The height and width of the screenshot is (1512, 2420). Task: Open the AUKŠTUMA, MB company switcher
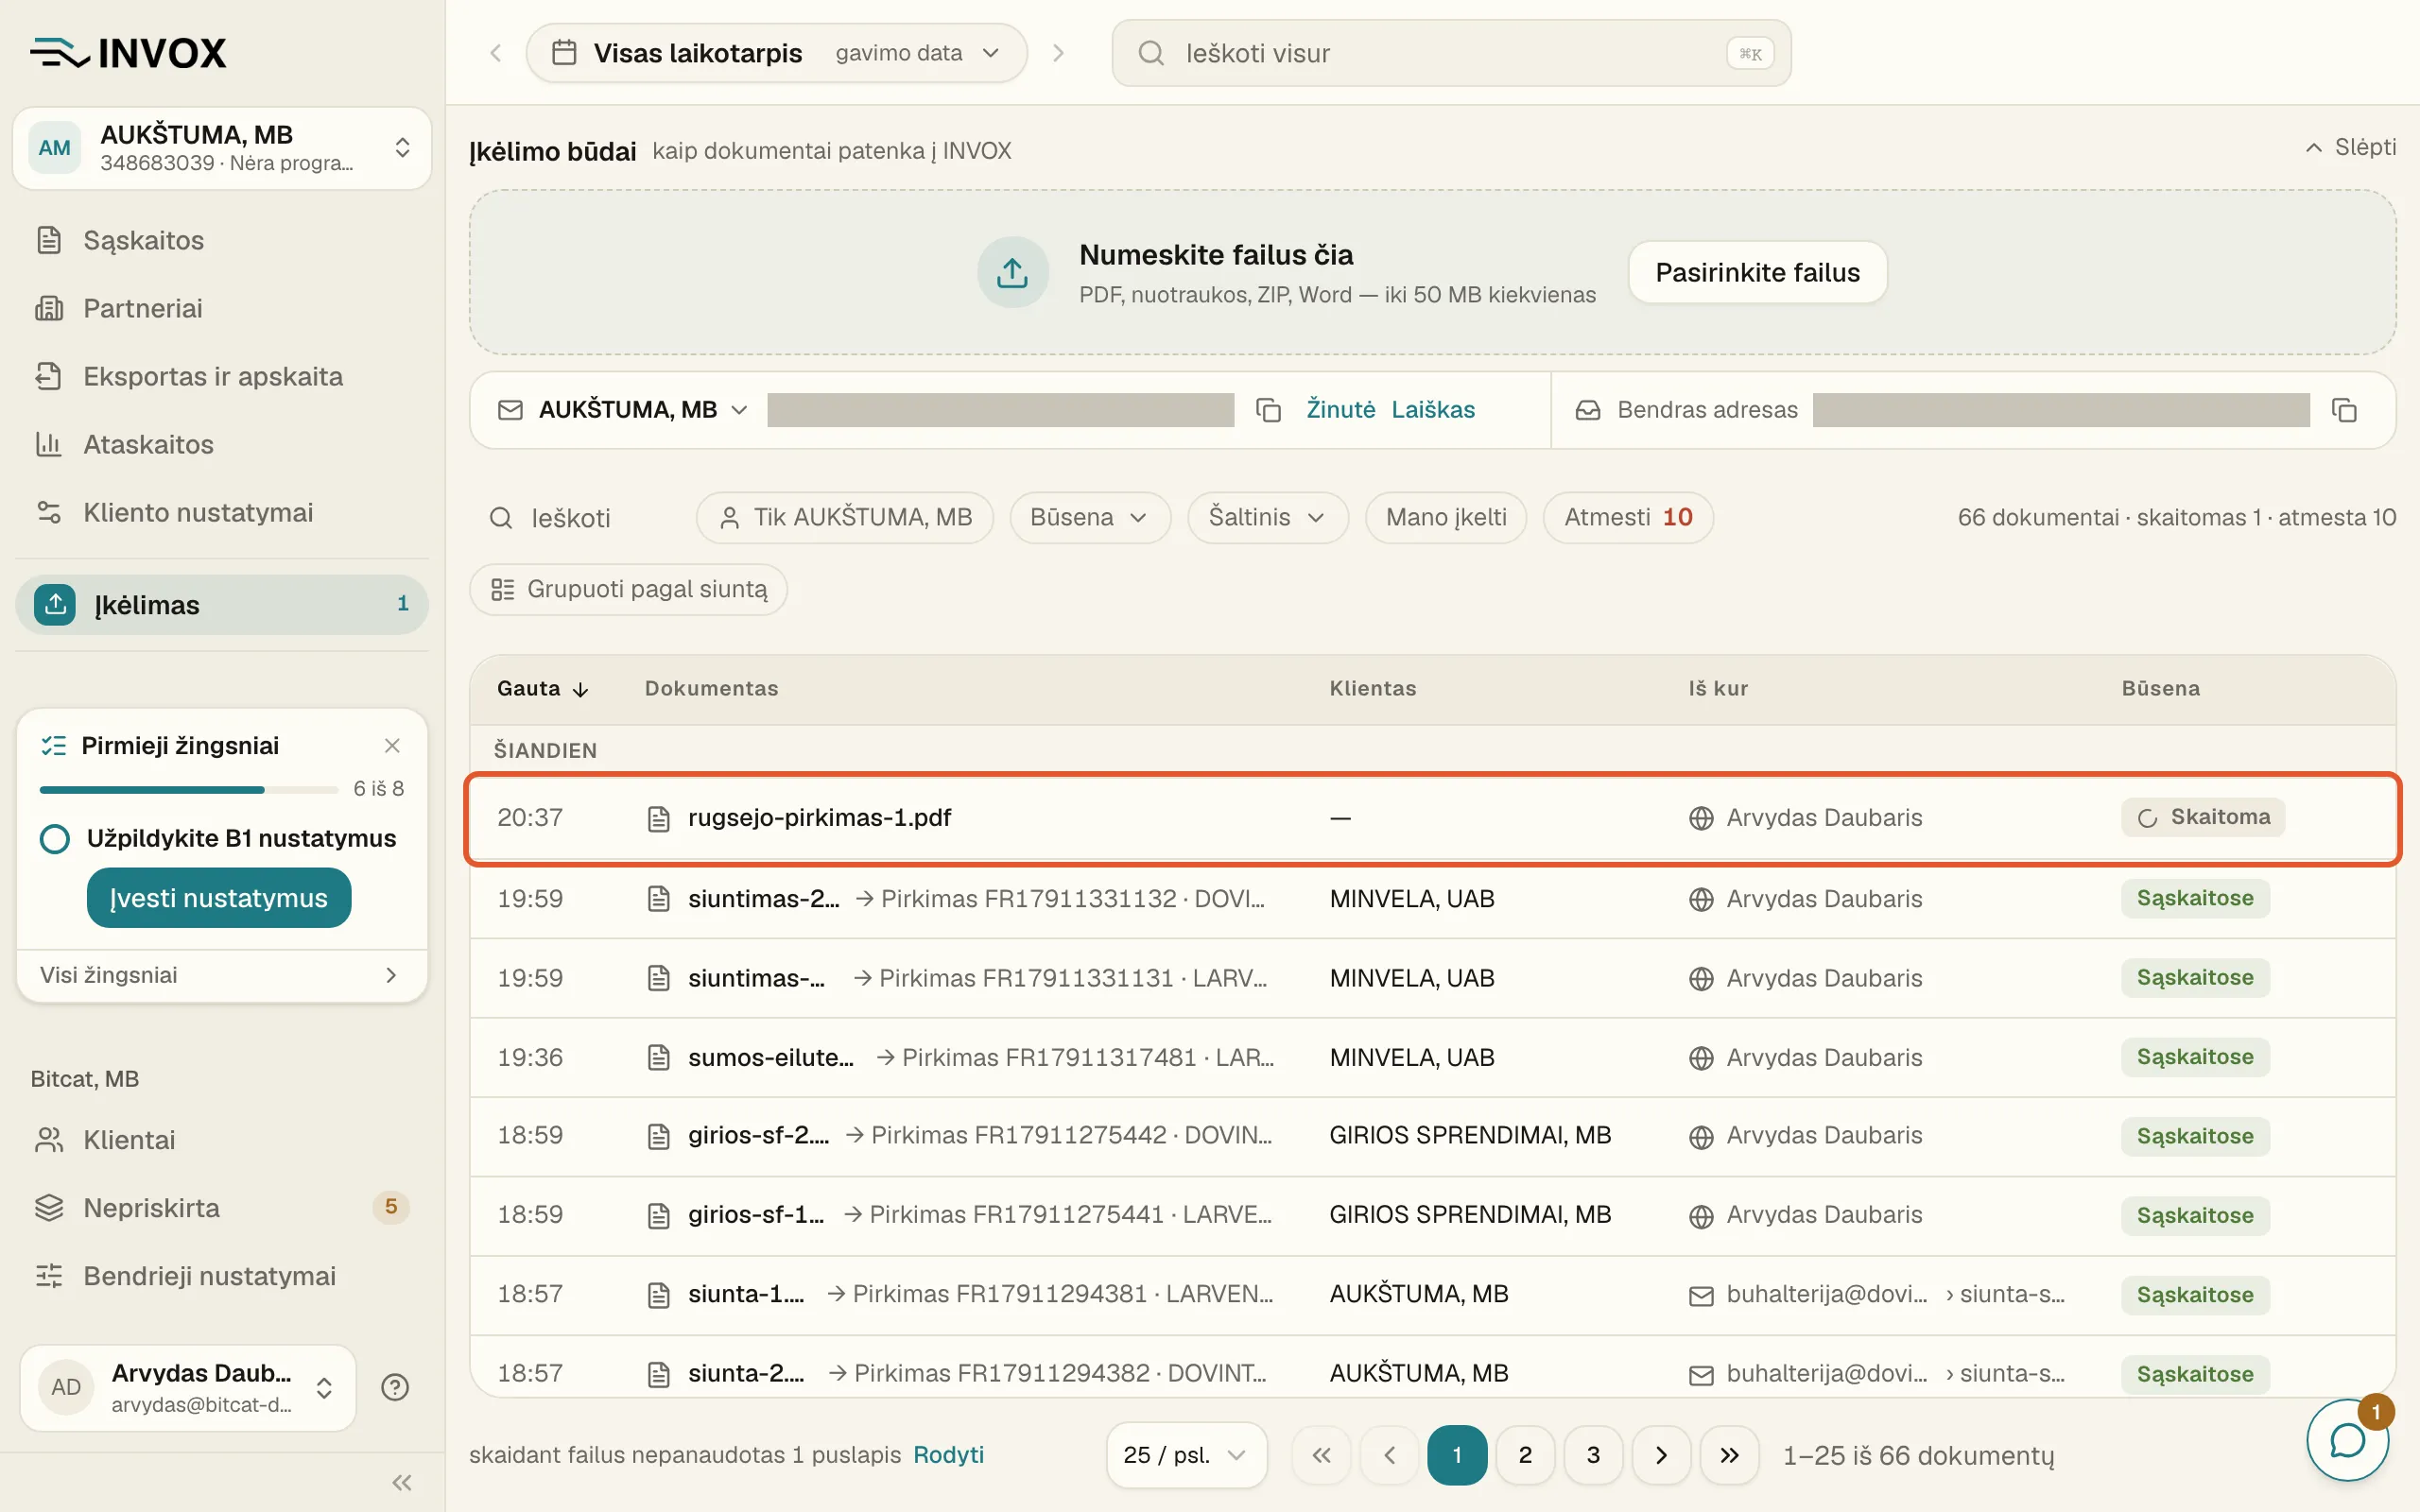click(x=222, y=148)
